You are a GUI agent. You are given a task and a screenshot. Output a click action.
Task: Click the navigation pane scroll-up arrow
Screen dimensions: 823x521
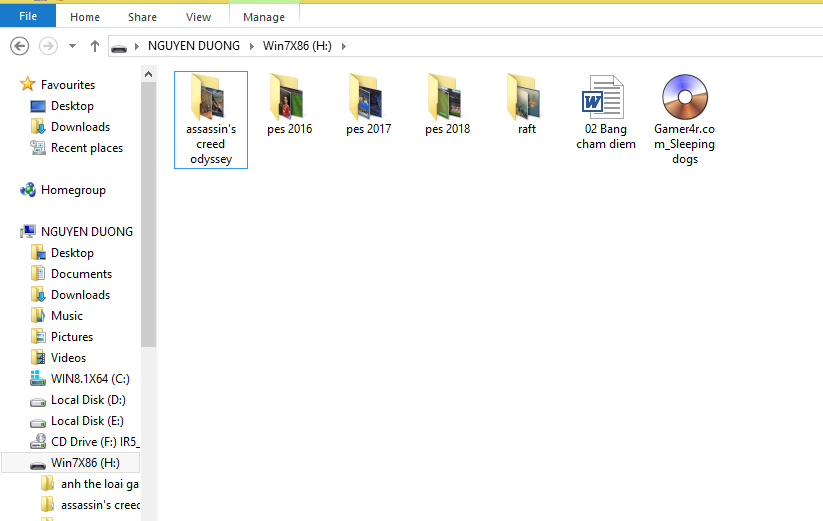149,74
